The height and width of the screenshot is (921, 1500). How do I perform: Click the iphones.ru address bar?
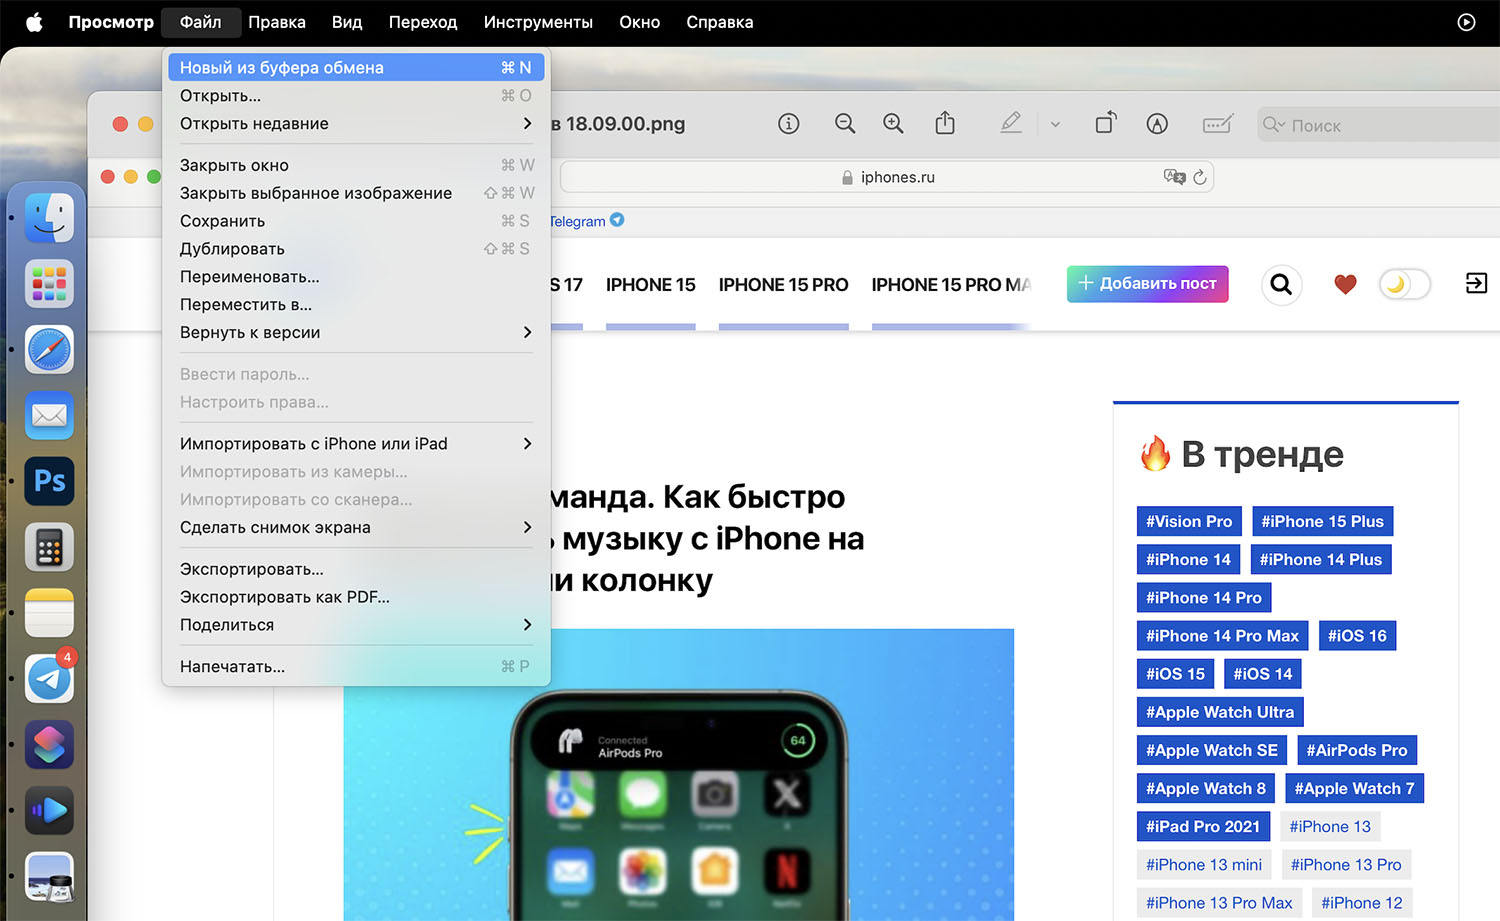(x=887, y=177)
